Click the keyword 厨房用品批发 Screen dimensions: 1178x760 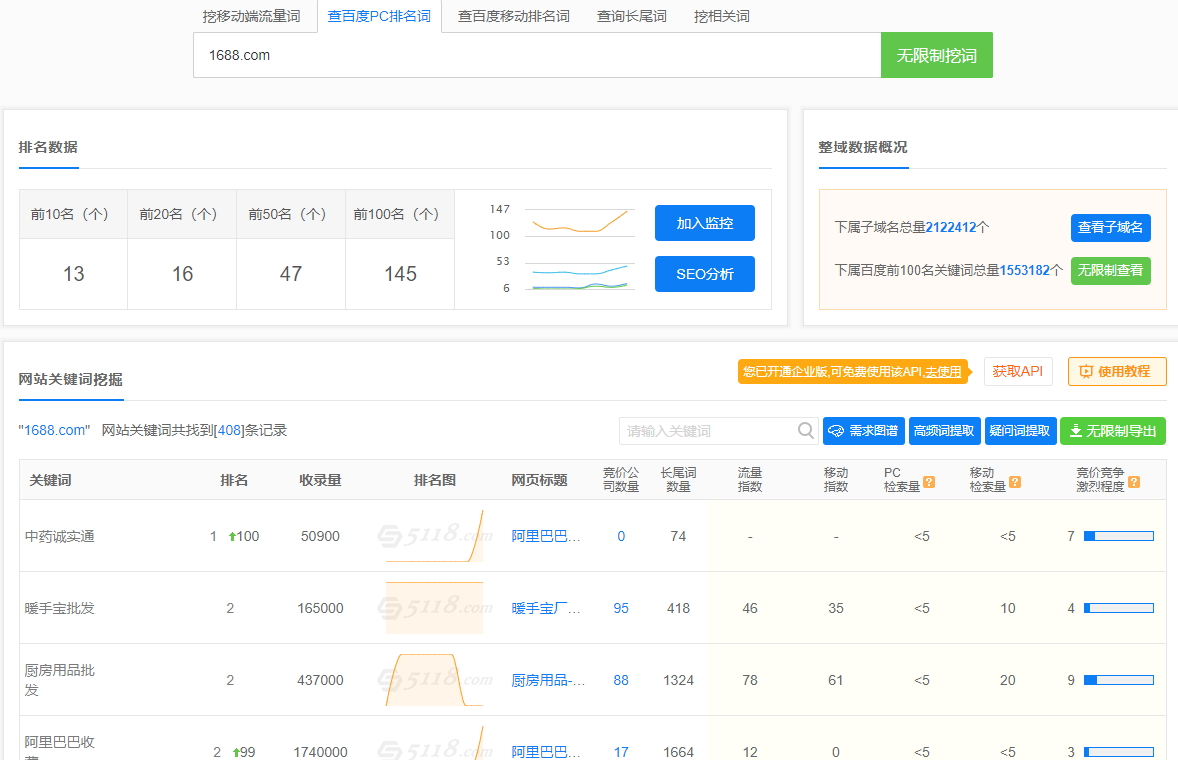59,680
